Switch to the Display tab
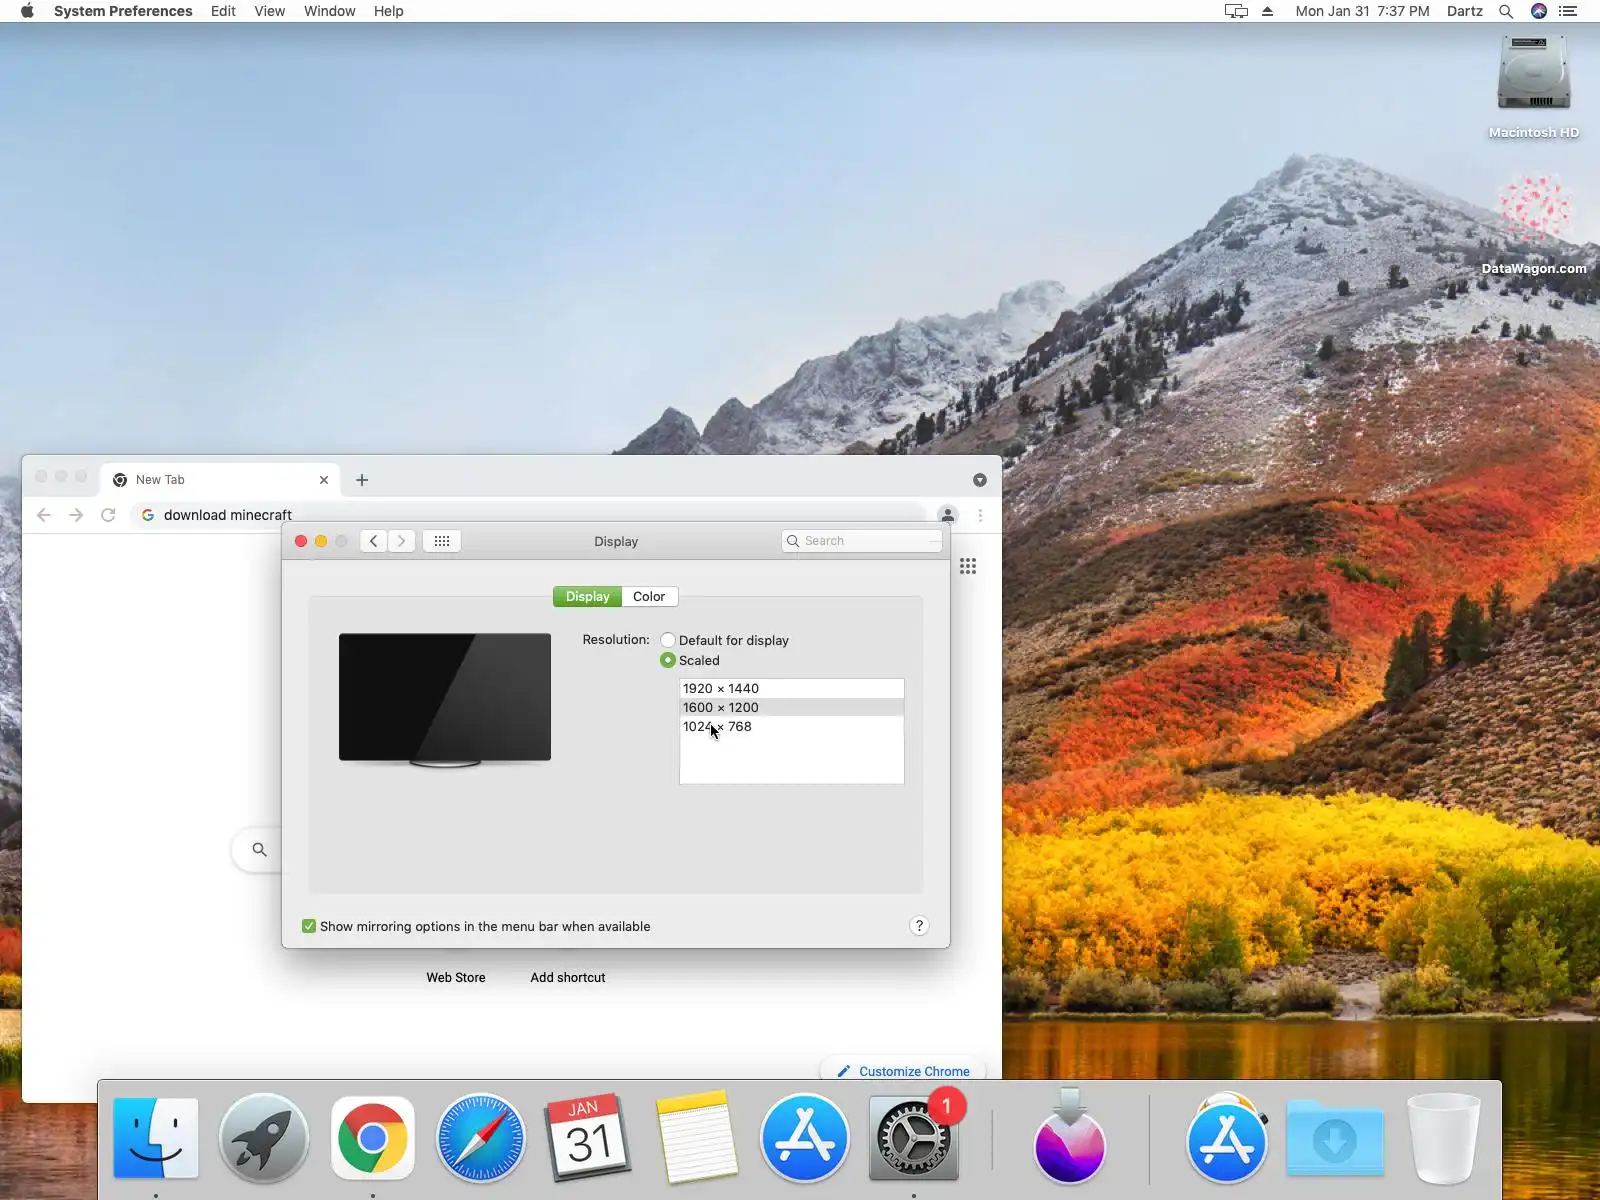Screen dimensions: 1600x1200 [588, 596]
